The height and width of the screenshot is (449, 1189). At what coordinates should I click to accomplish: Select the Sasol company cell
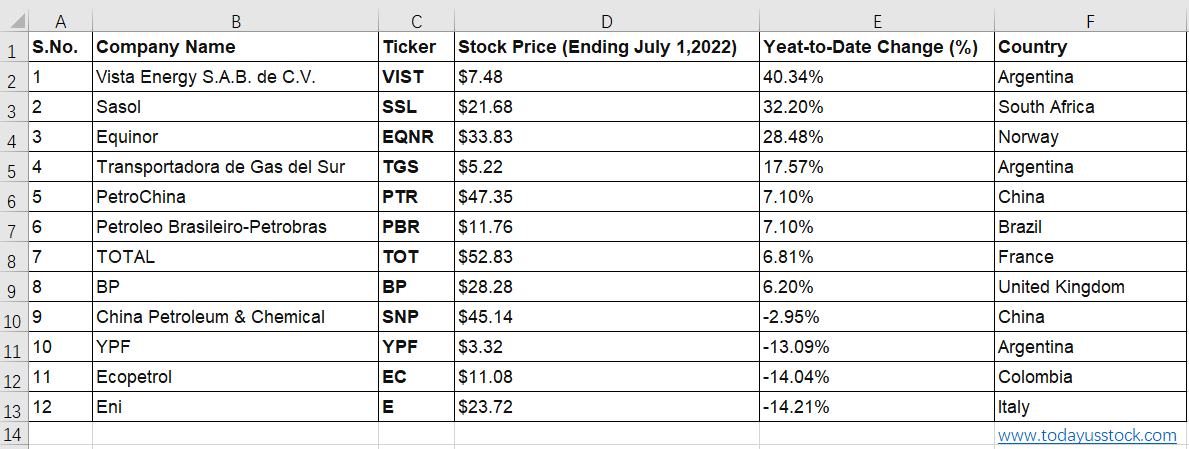click(x=235, y=107)
